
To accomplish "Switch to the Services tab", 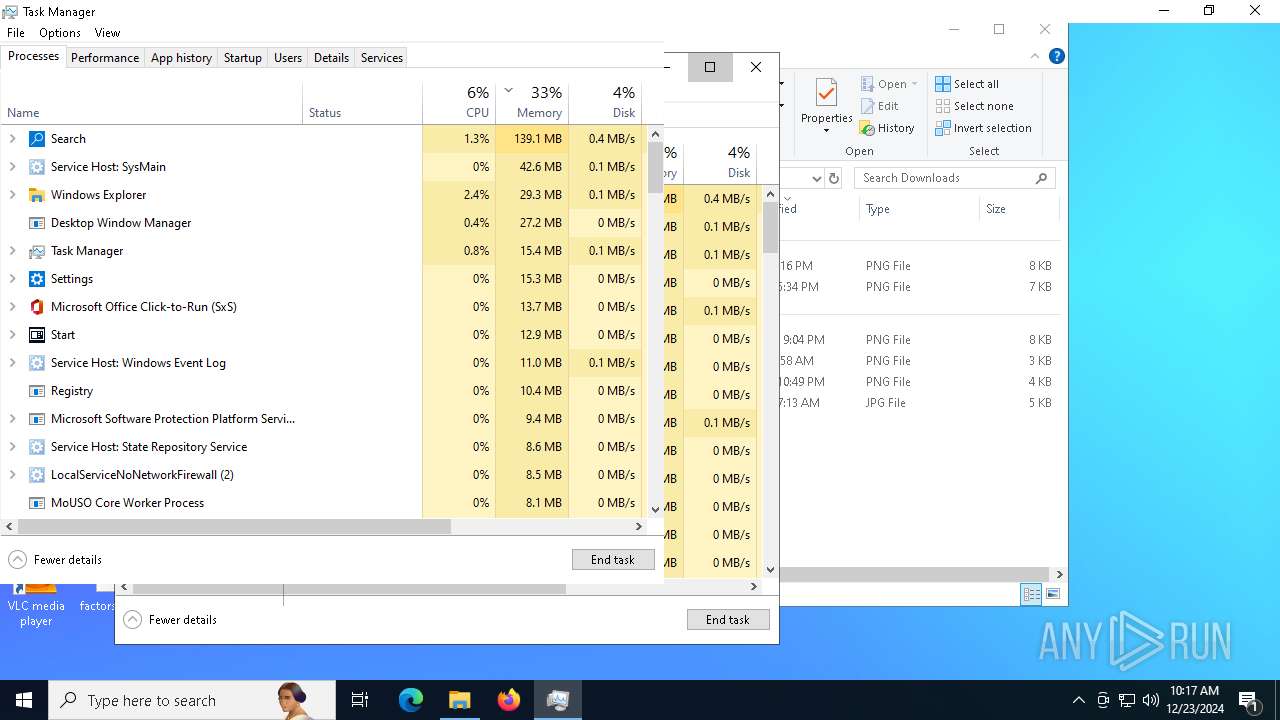I will [382, 58].
